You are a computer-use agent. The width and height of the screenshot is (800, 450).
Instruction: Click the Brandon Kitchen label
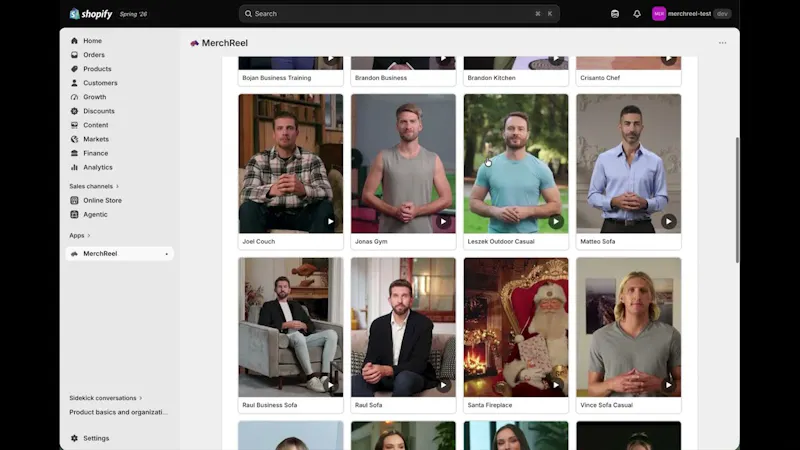[x=492, y=78]
